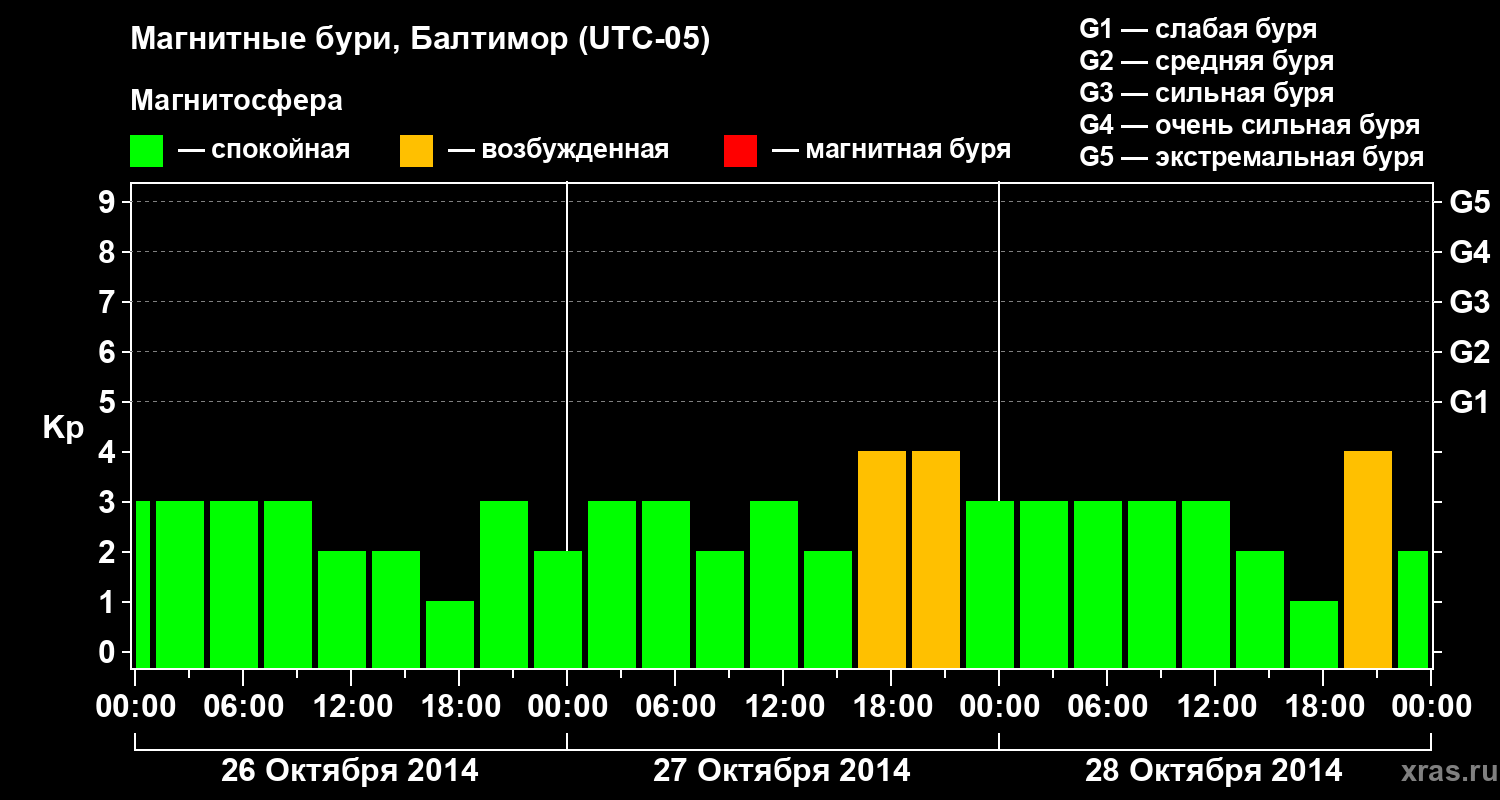Click the right-axis label G4
The image size is (1500, 800).
coord(1470,252)
